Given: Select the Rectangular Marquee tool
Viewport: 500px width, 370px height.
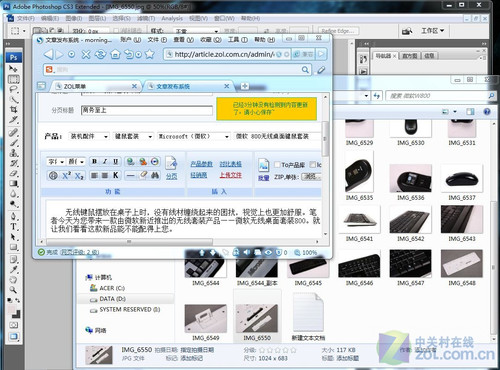Looking at the screenshot, I should tap(14, 79).
